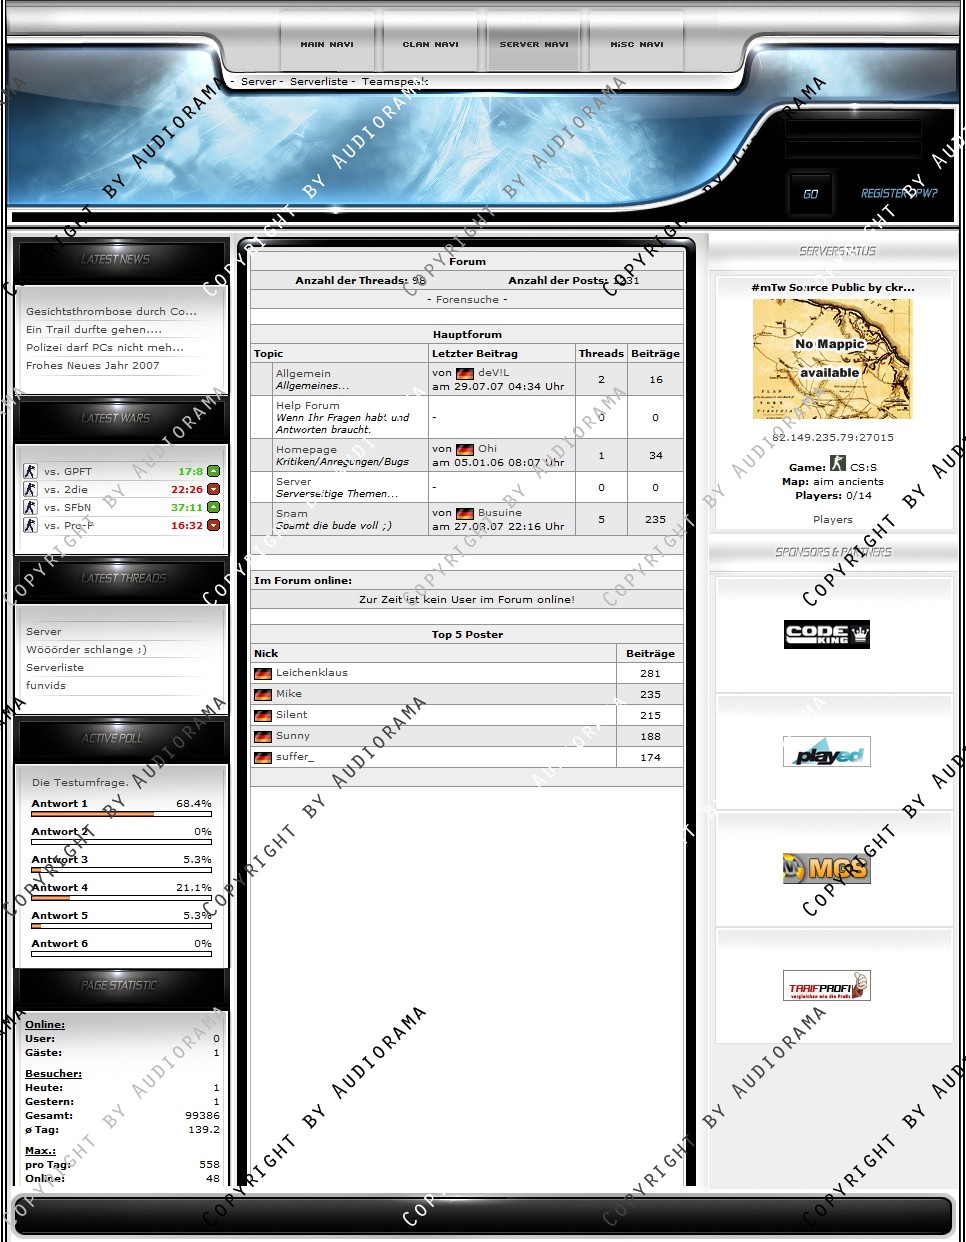This screenshot has width=966, height=1242.
Task: Click the CS:S game icon in serverstatus
Action: click(837, 464)
